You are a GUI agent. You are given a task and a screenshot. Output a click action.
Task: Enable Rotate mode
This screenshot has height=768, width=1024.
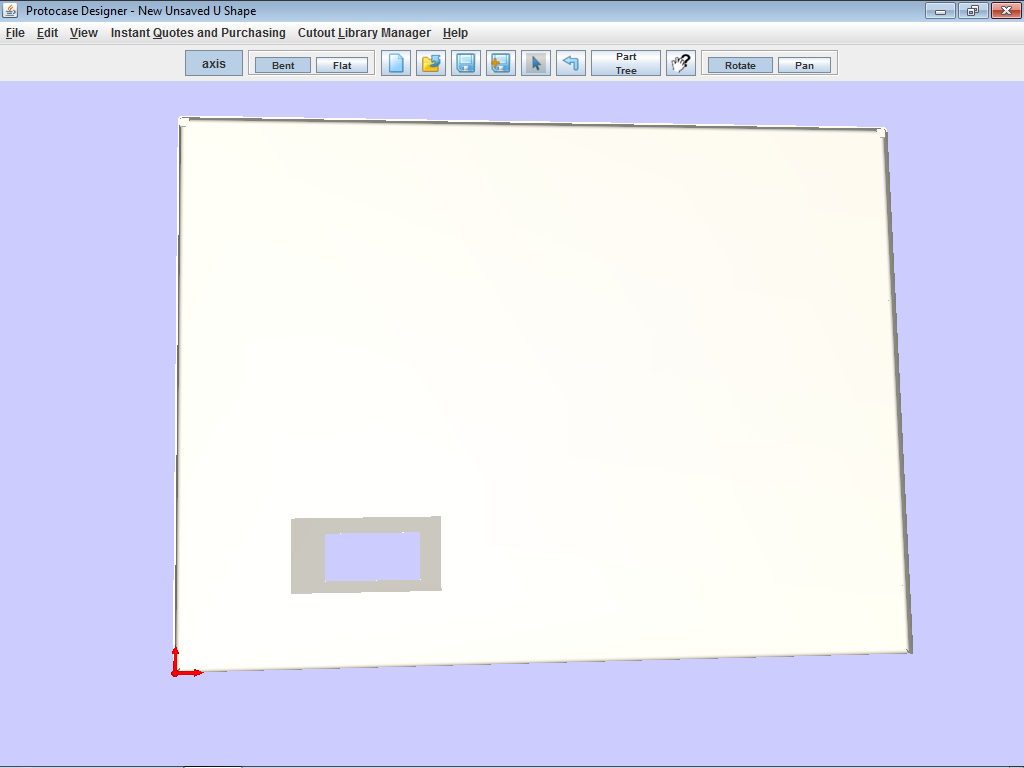(740, 65)
